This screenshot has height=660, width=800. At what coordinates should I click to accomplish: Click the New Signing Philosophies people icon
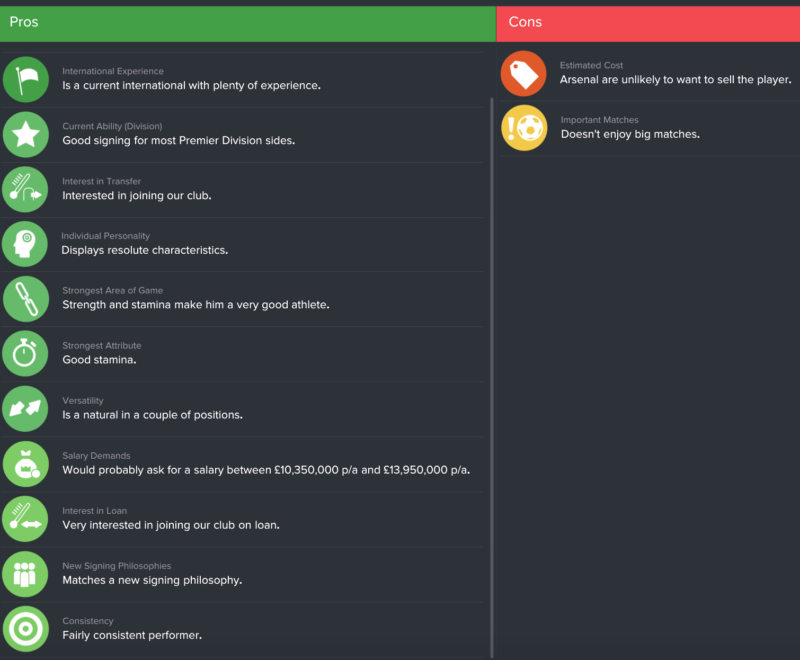pyautogui.click(x=25, y=574)
